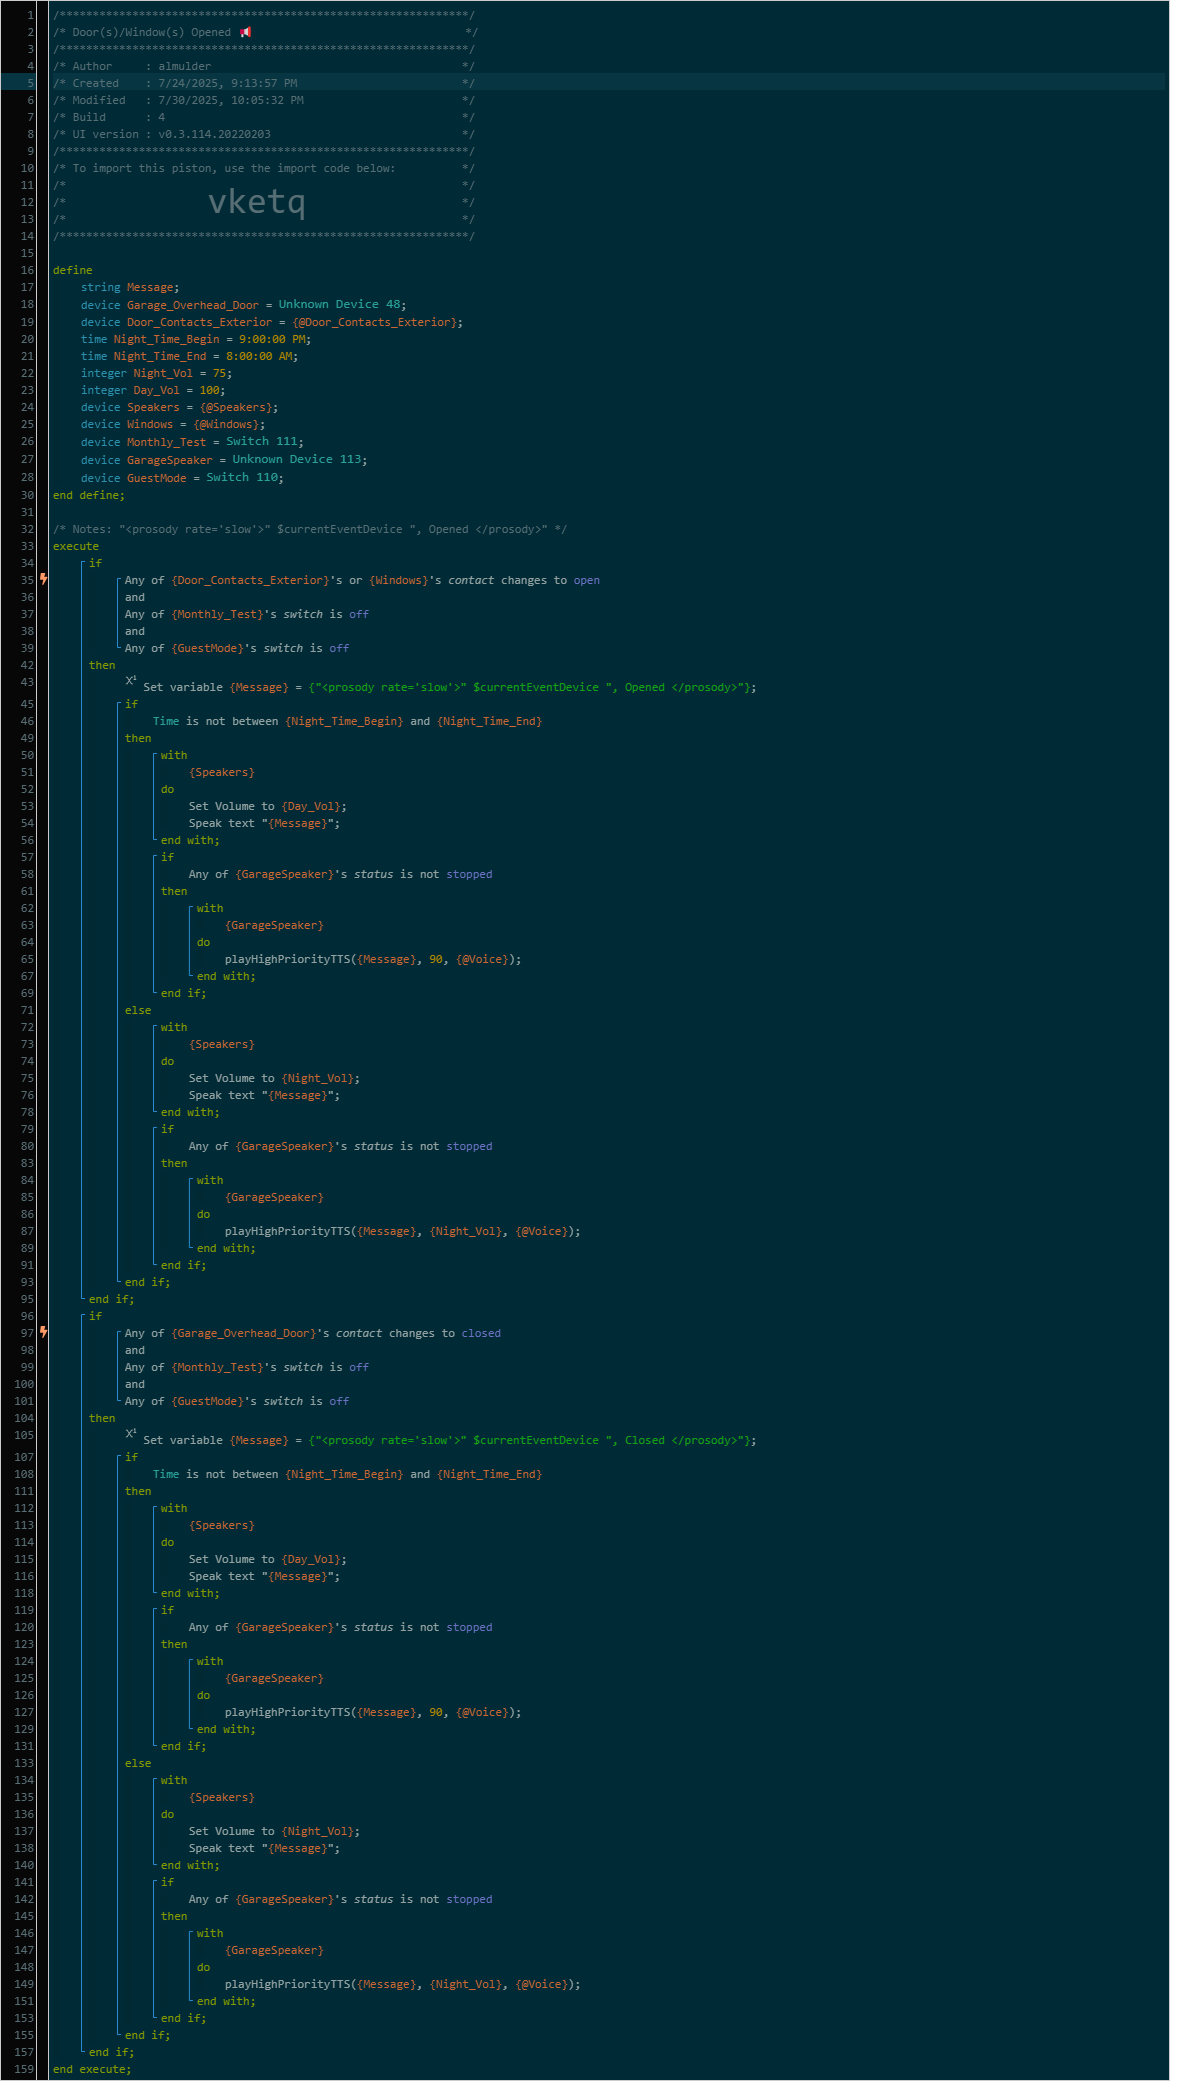Viewport: 1178px width, 2086px height.
Task: Click the Garage_Overhead_Door device definition
Action: (243, 305)
